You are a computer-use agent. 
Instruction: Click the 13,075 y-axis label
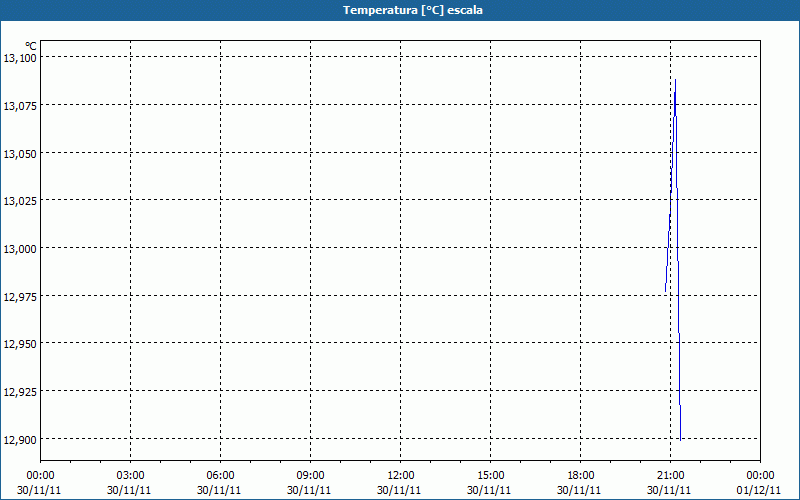[20, 106]
